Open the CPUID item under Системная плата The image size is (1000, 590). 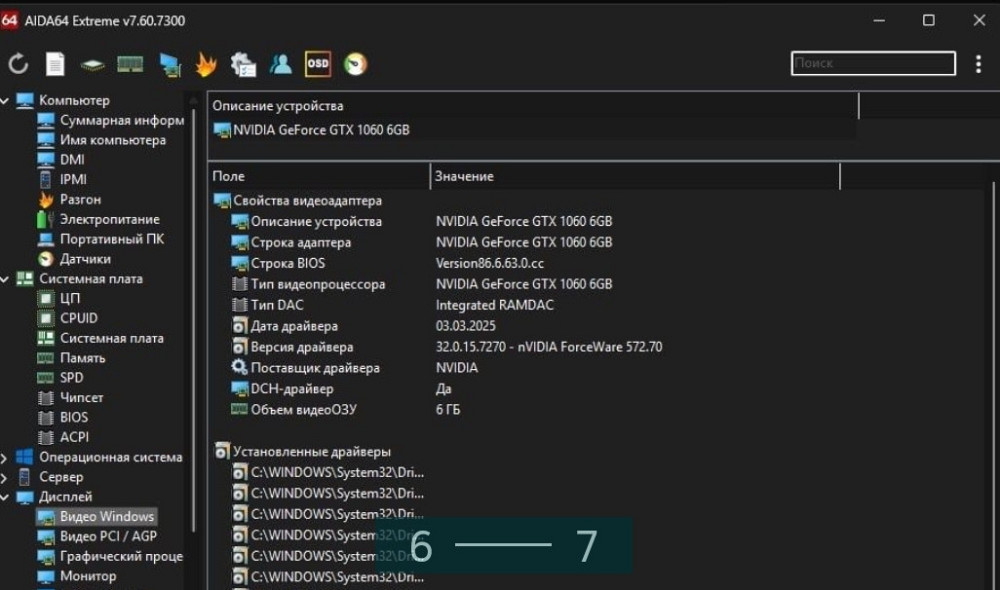[78, 318]
